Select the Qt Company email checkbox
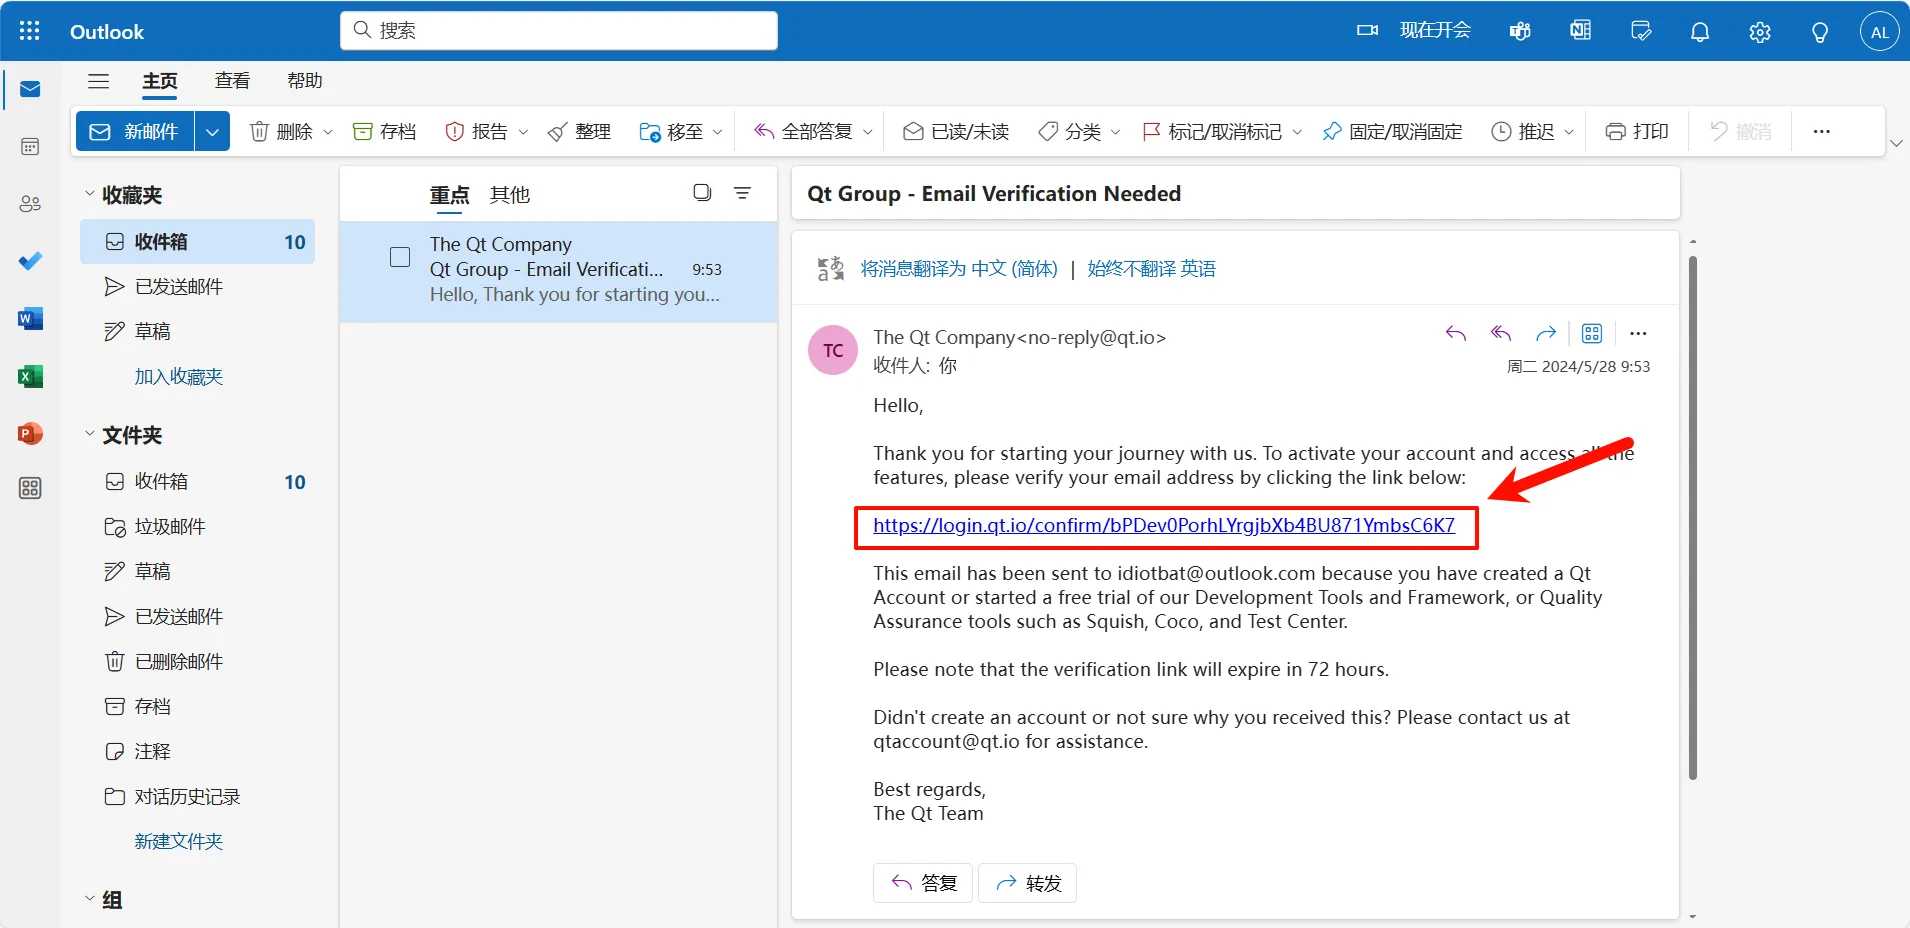The width and height of the screenshot is (1910, 928). click(x=400, y=257)
